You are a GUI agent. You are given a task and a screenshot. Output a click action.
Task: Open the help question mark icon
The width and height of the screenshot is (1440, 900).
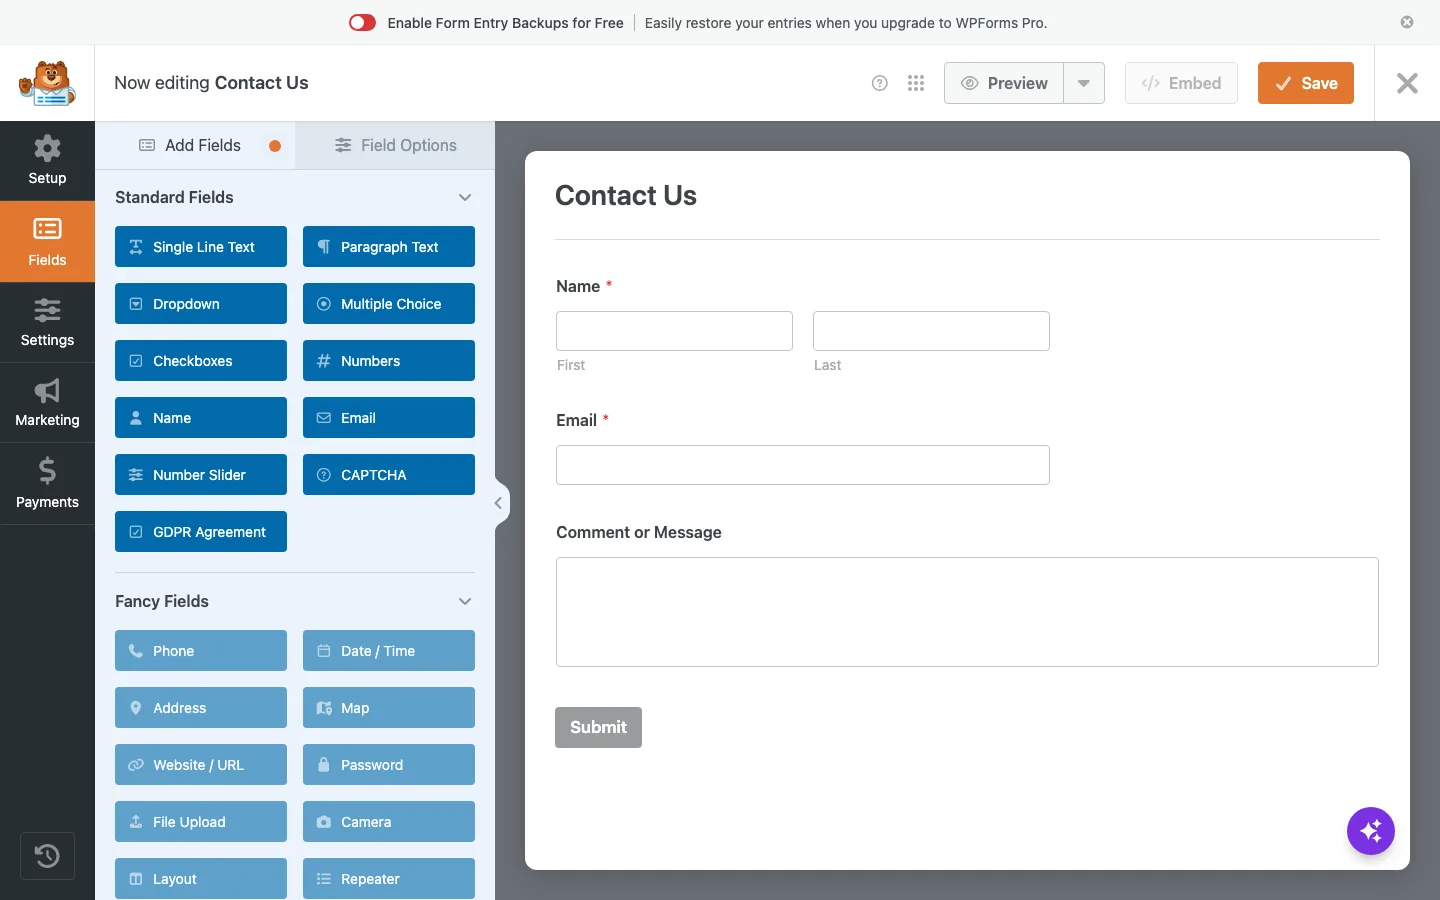pos(880,83)
